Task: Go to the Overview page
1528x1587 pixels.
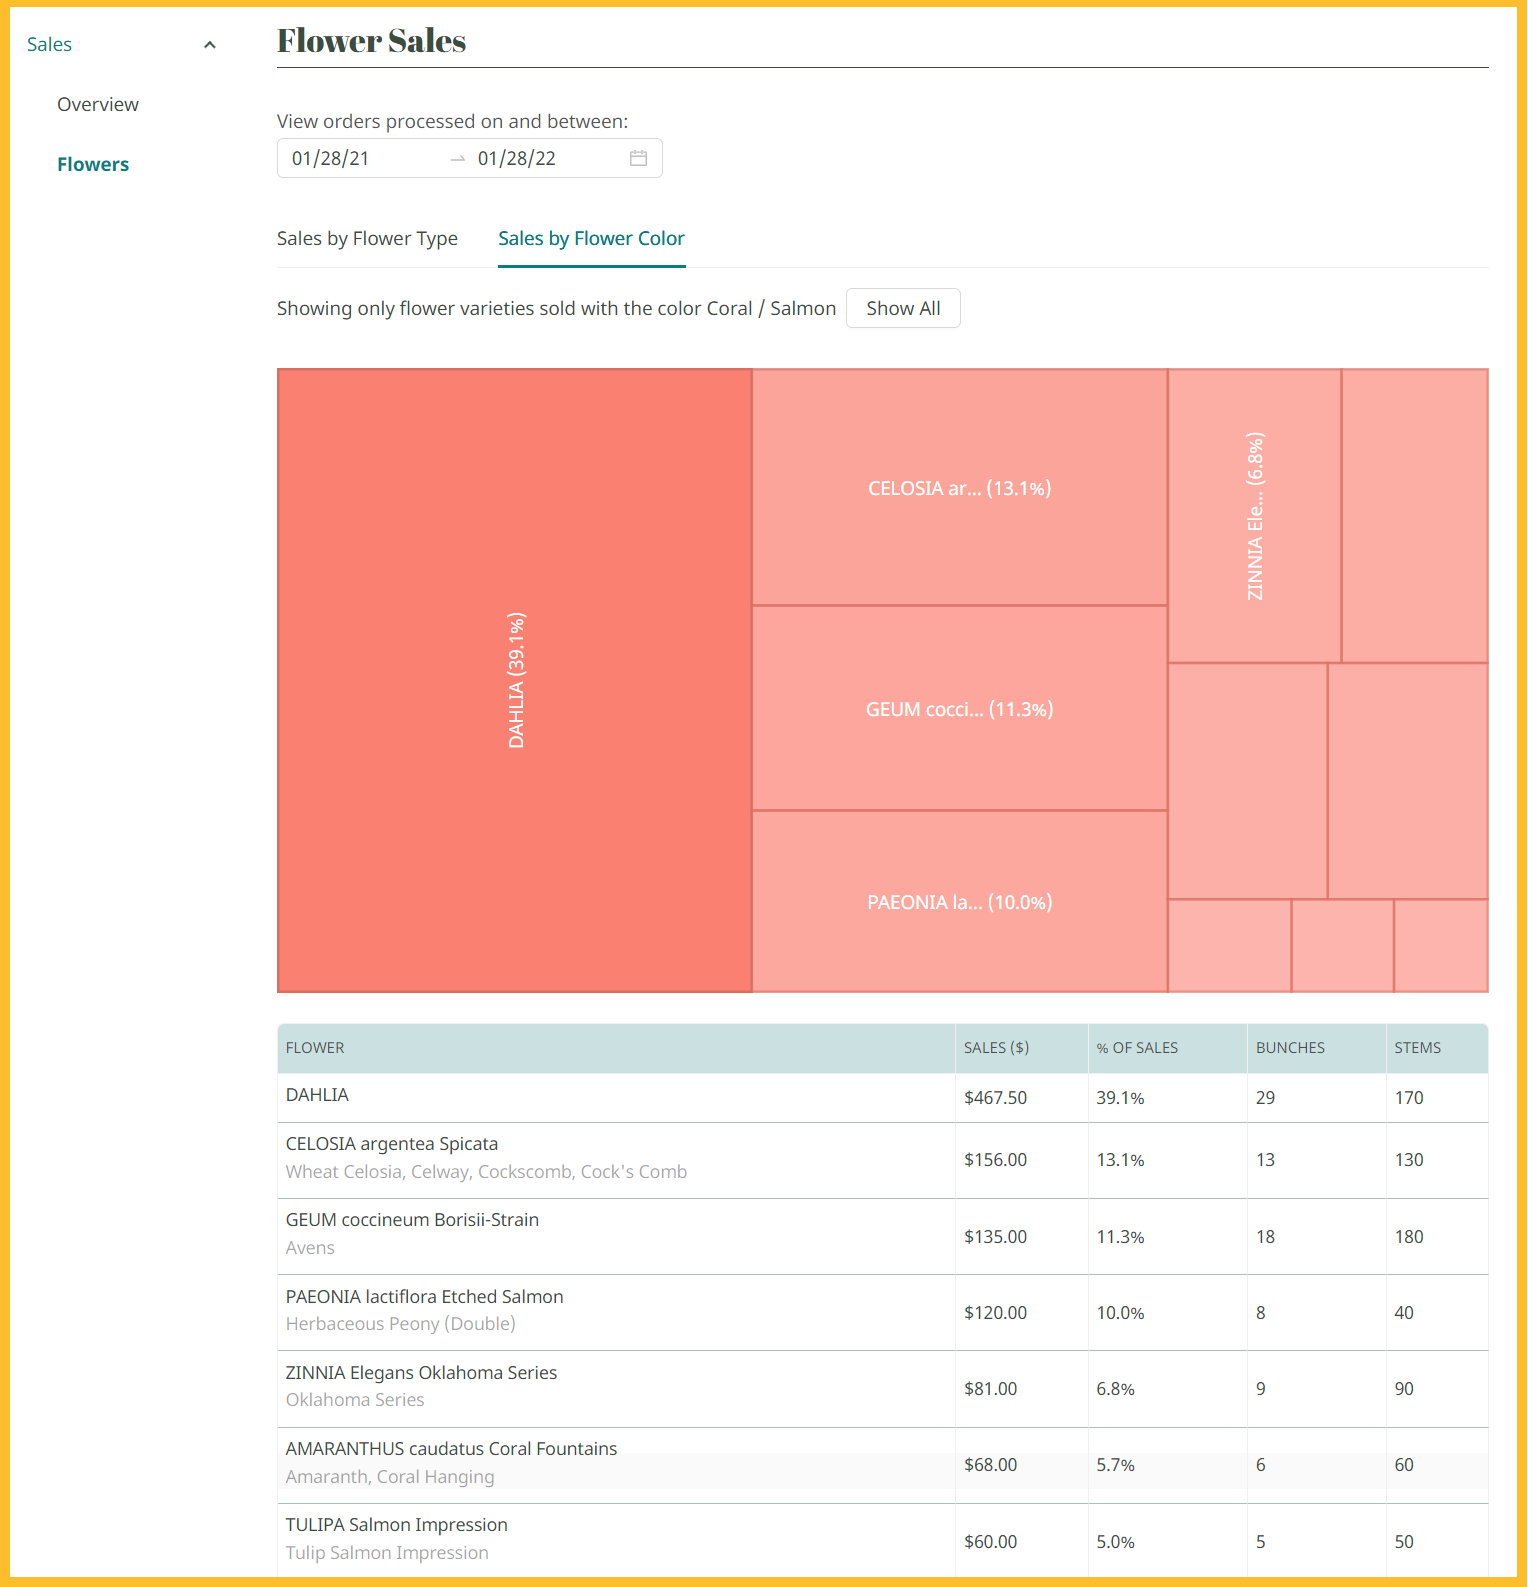Action: [x=98, y=105]
